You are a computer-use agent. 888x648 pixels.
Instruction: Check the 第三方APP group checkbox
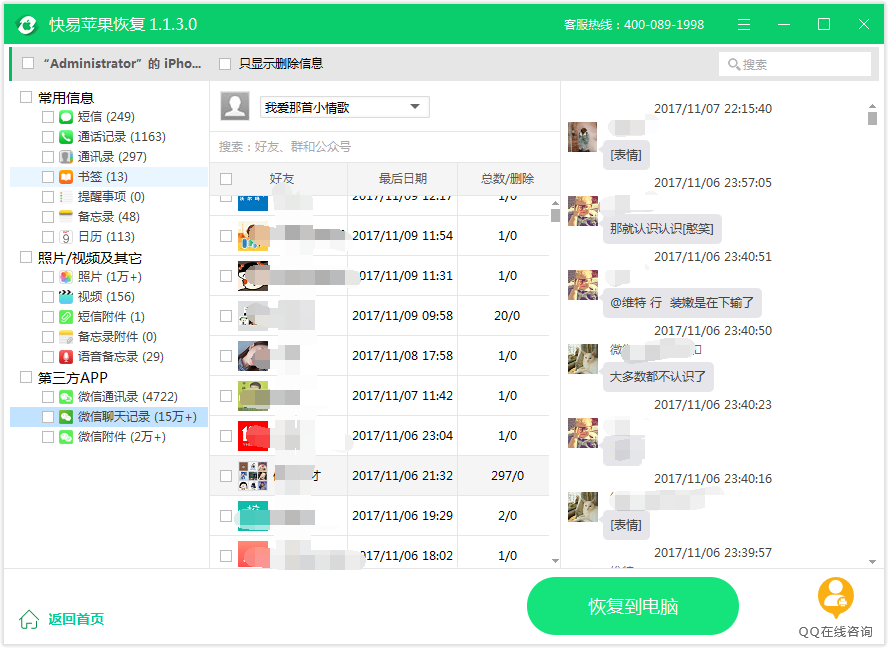[x=25, y=377]
